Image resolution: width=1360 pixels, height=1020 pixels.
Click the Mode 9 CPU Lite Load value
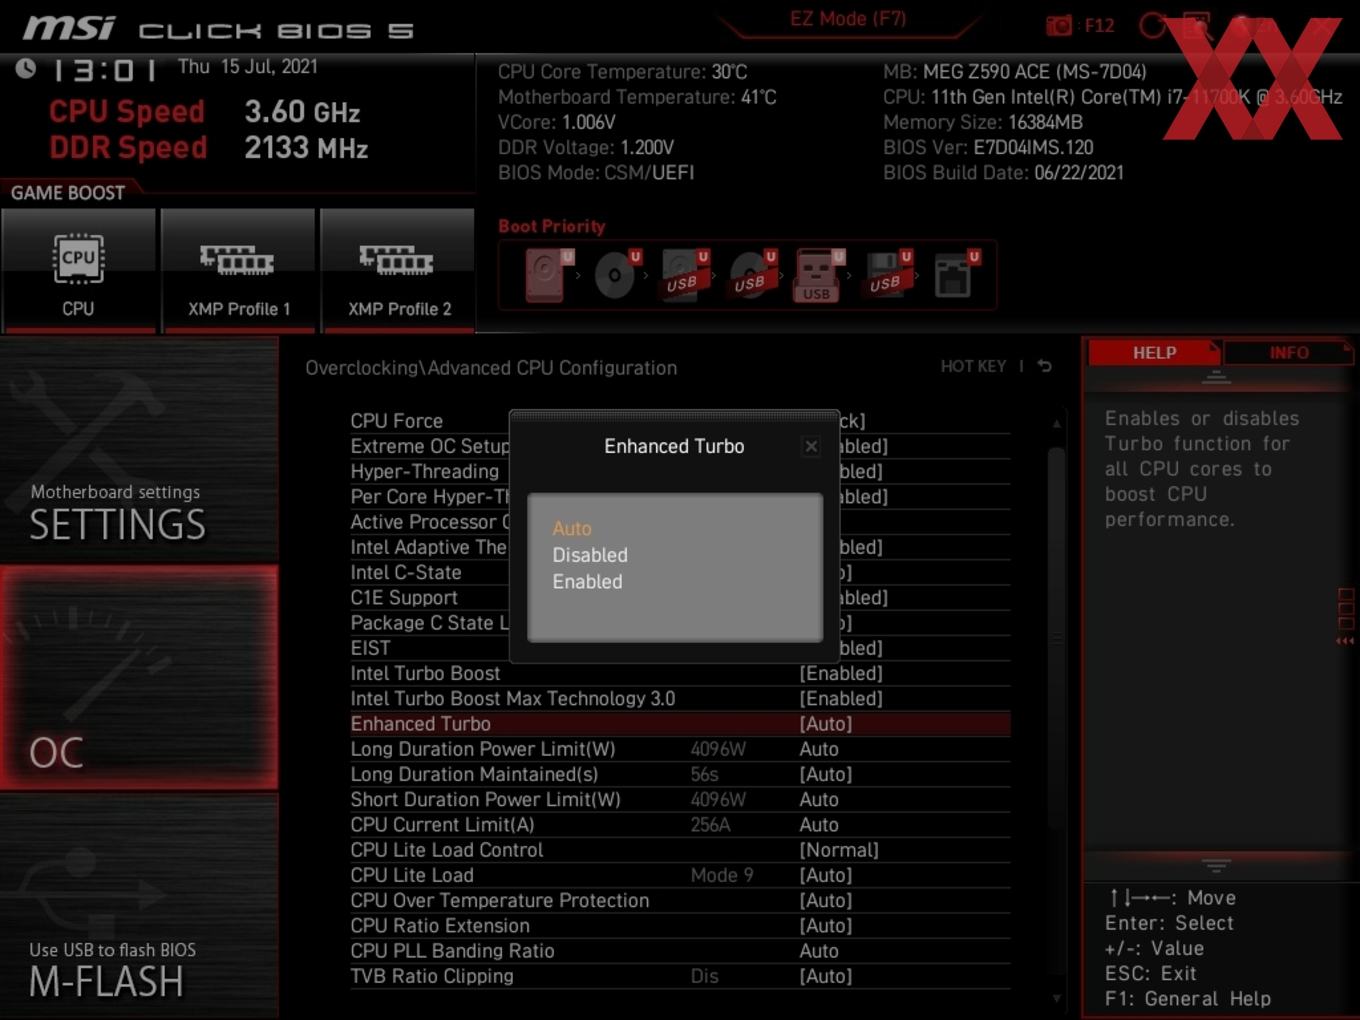(x=722, y=876)
